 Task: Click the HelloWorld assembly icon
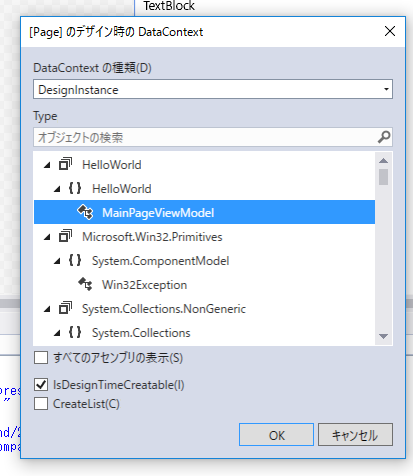click(x=65, y=164)
